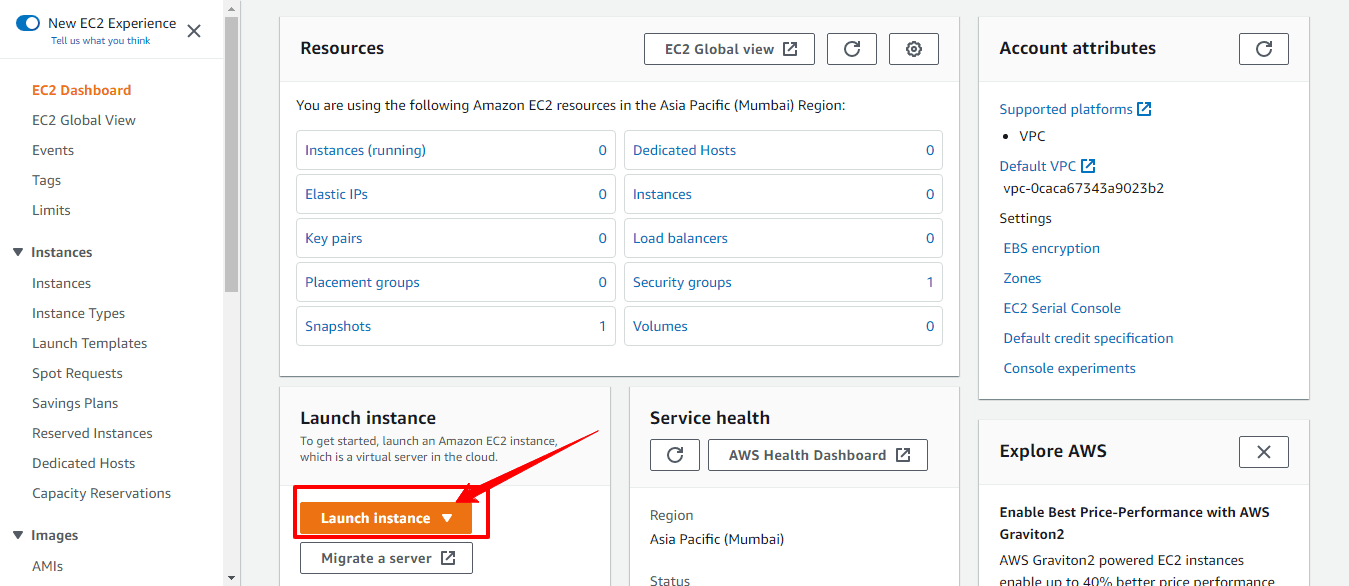
Task: Open Resources settings gear
Action: [x=913, y=49]
